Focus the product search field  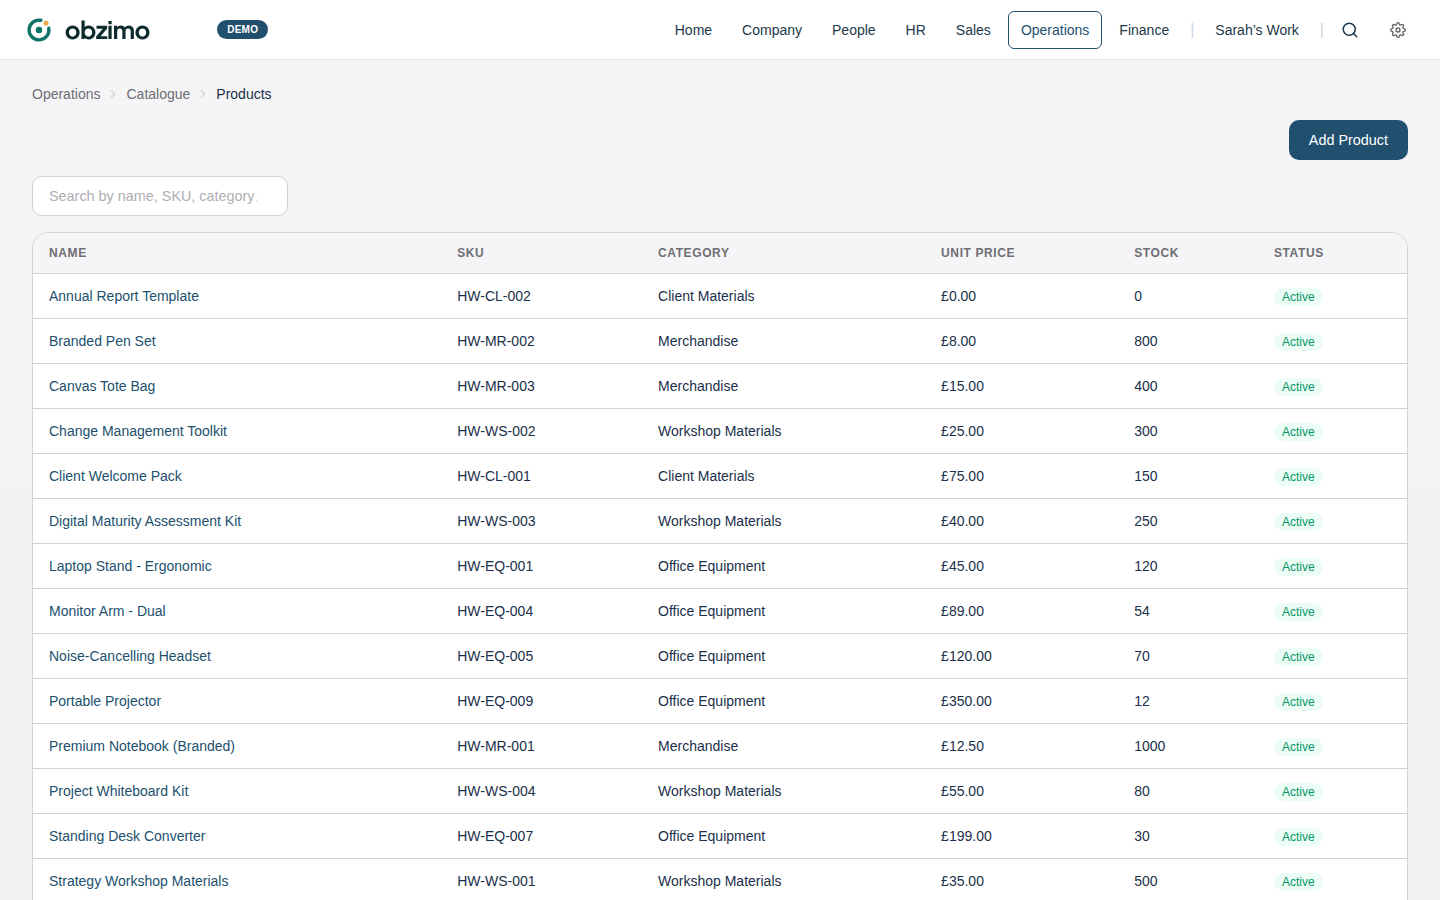[160, 196]
